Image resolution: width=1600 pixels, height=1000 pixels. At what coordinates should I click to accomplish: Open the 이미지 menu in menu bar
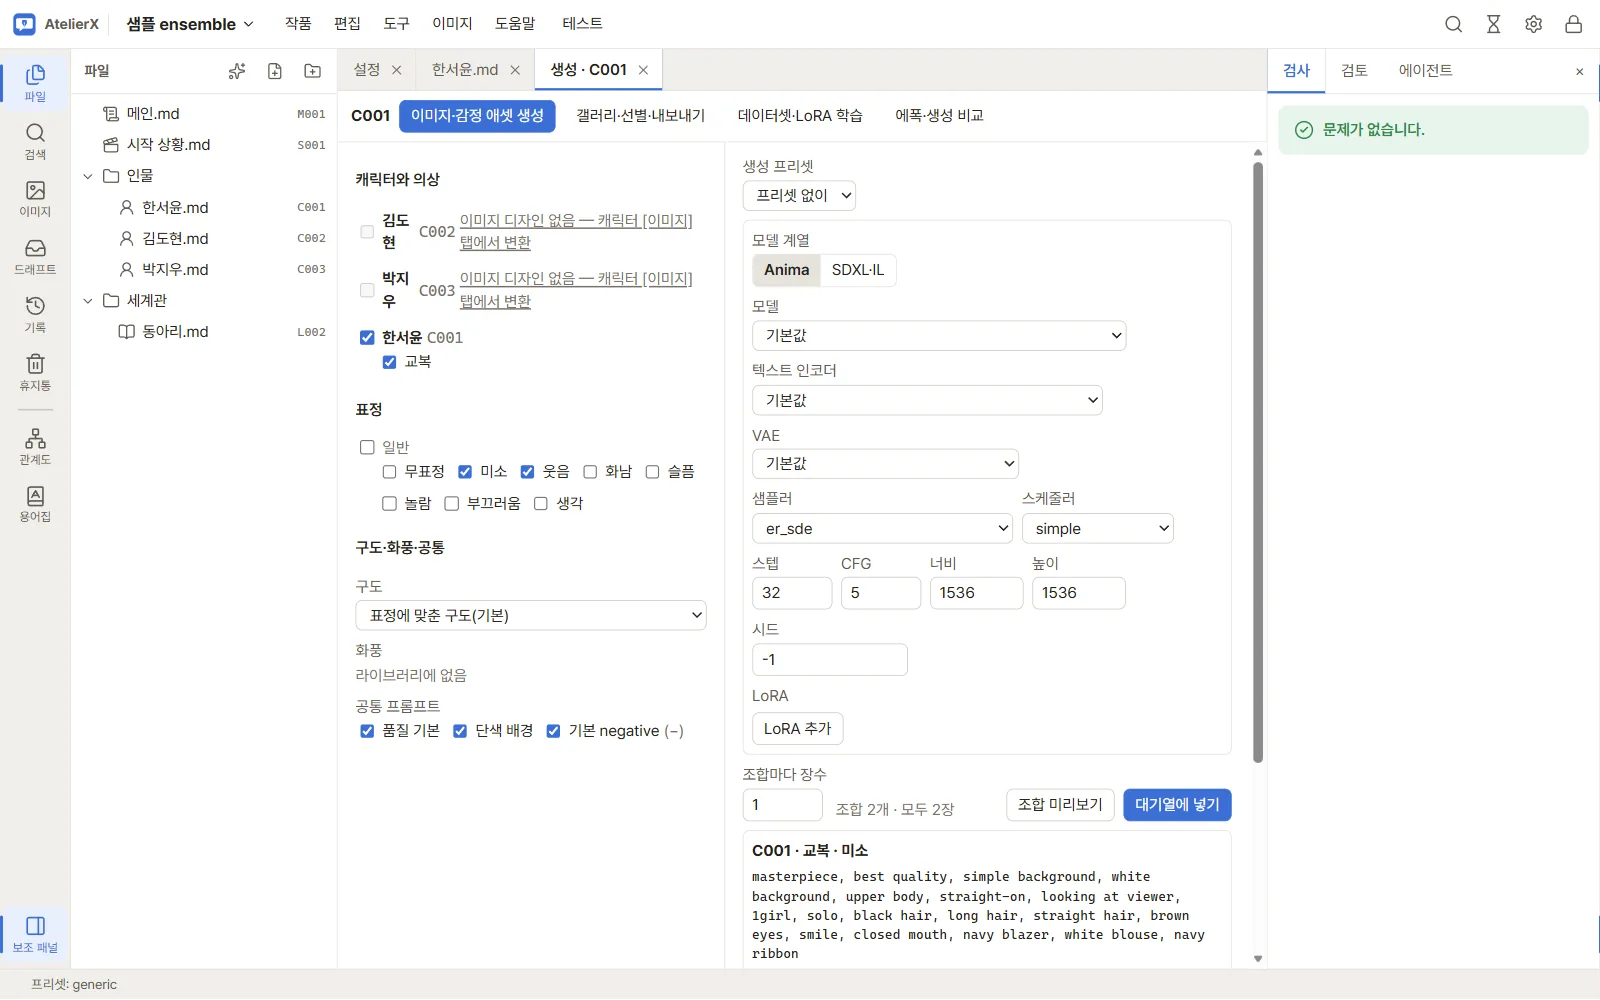[x=452, y=24]
